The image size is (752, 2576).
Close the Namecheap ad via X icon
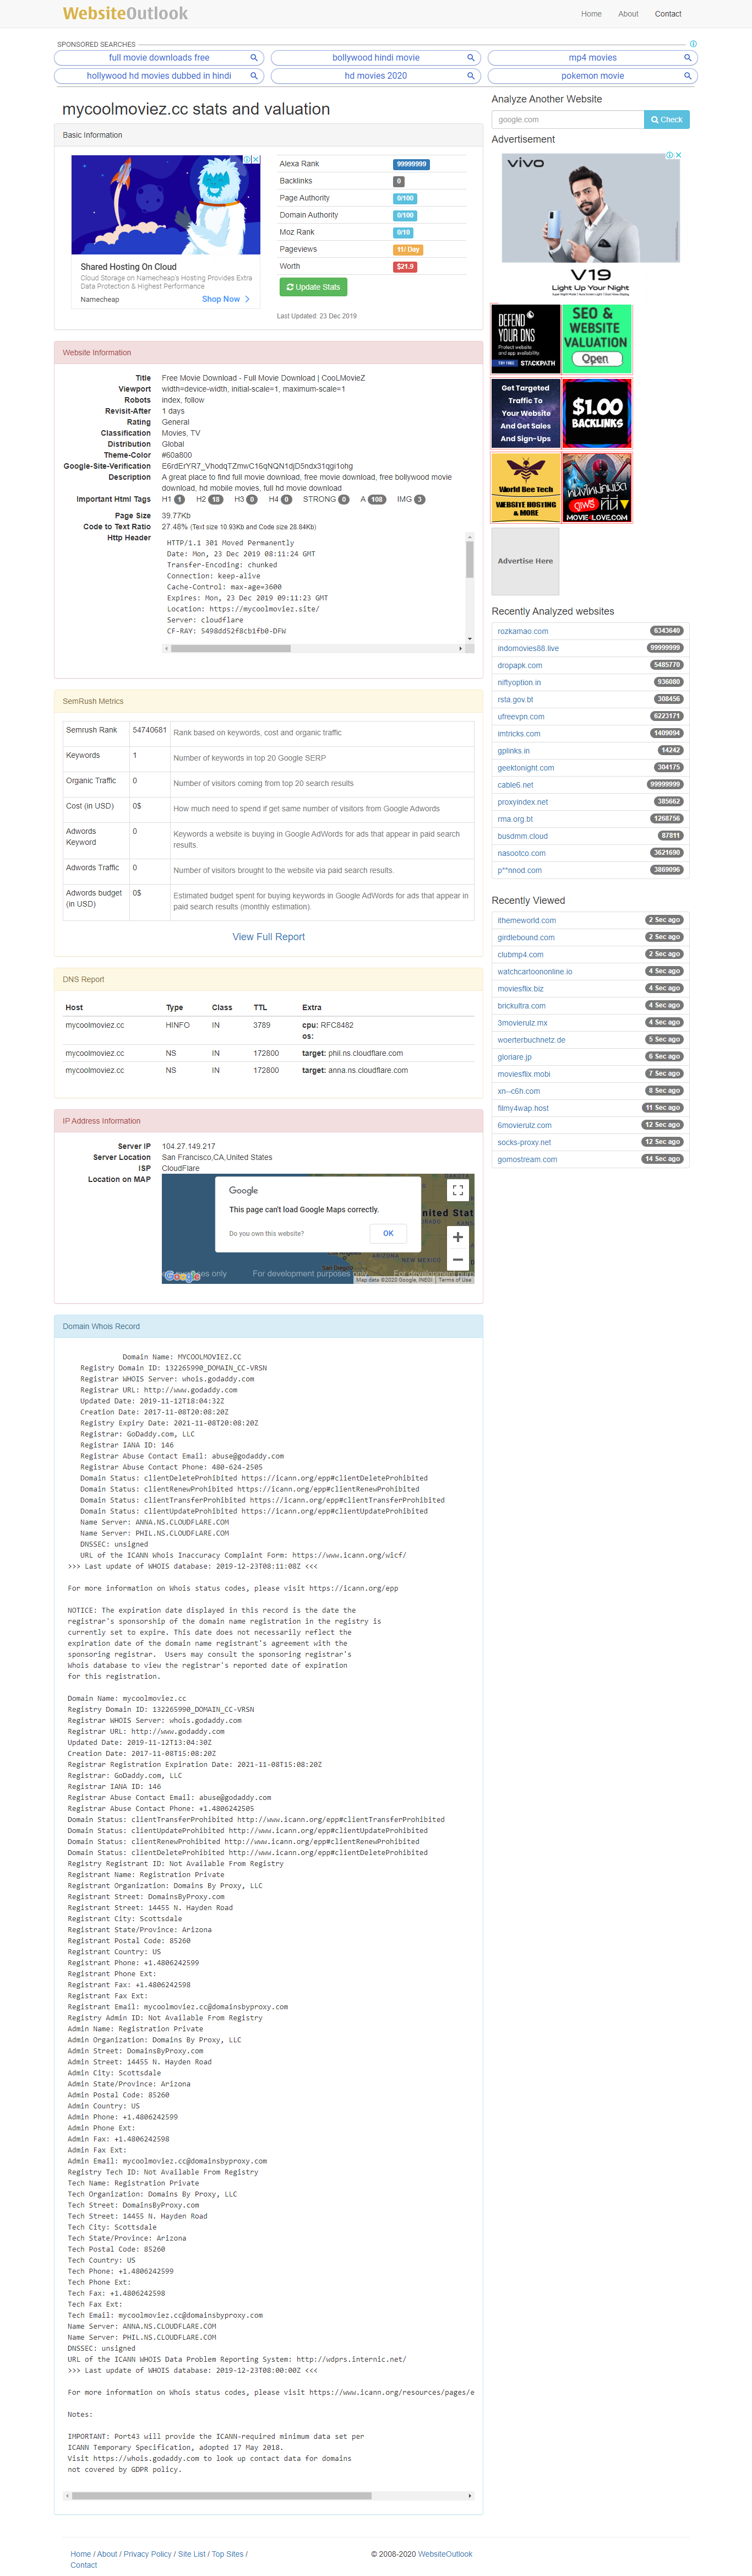click(257, 159)
